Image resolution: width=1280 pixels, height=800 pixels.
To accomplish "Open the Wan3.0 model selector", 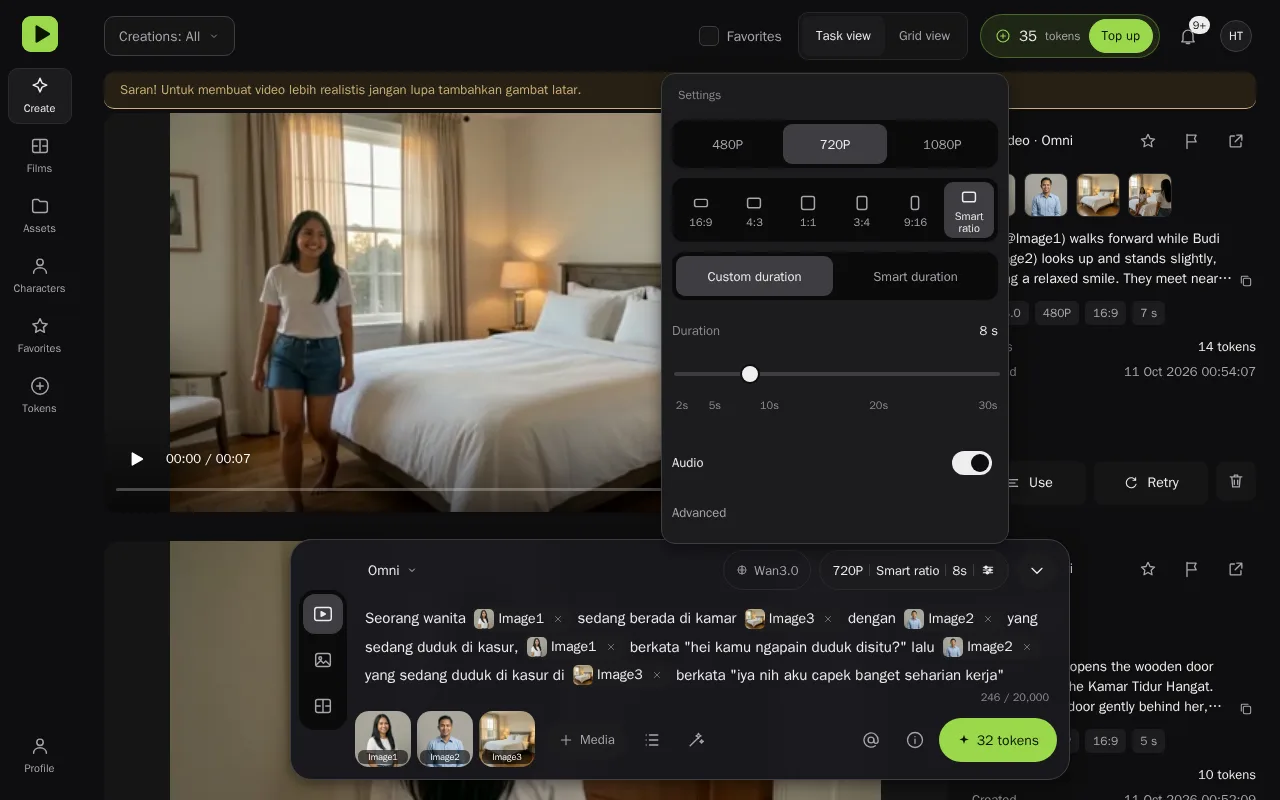I will pyautogui.click(x=767, y=570).
